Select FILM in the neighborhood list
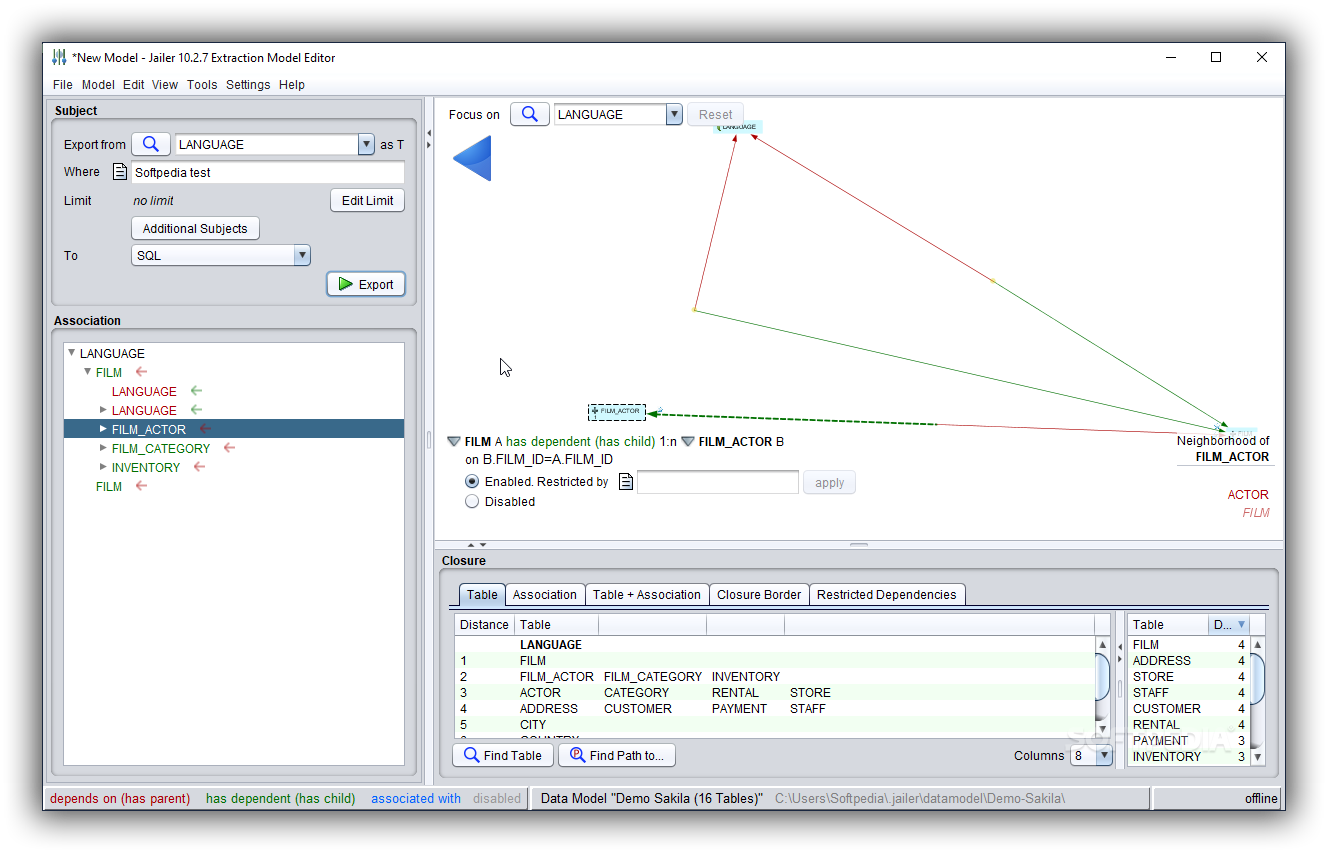1328x853 pixels. [x=1255, y=512]
